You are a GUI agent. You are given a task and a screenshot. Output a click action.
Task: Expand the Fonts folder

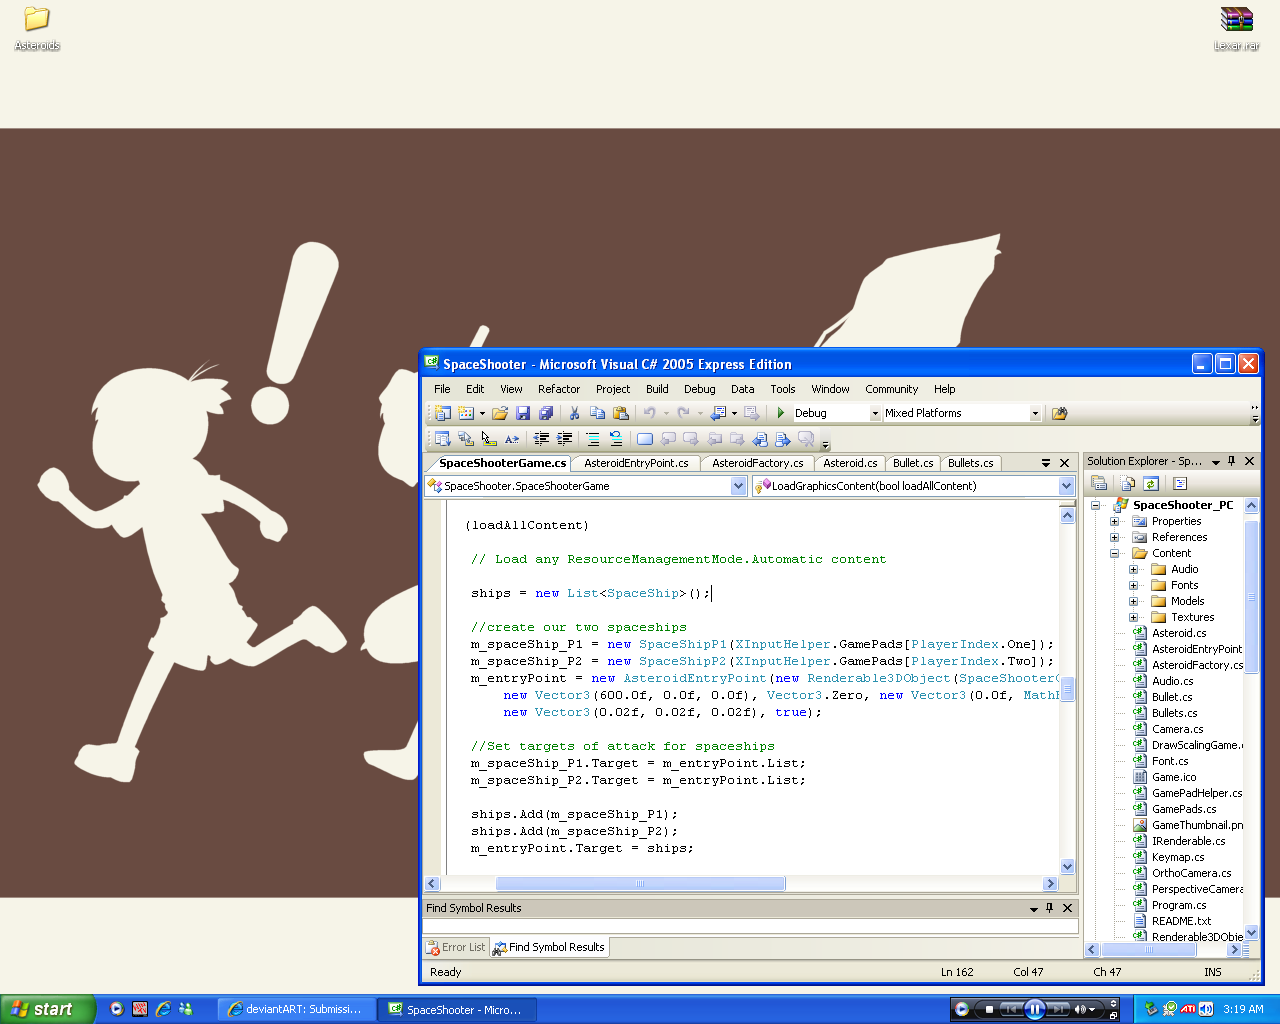point(1133,585)
